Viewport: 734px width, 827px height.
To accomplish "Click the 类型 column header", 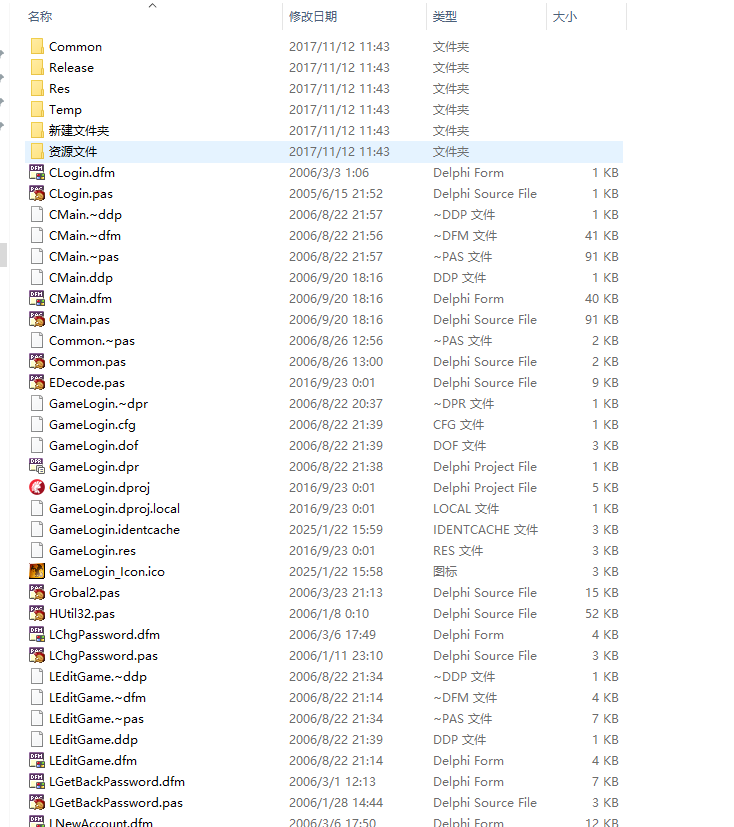I will pos(445,17).
